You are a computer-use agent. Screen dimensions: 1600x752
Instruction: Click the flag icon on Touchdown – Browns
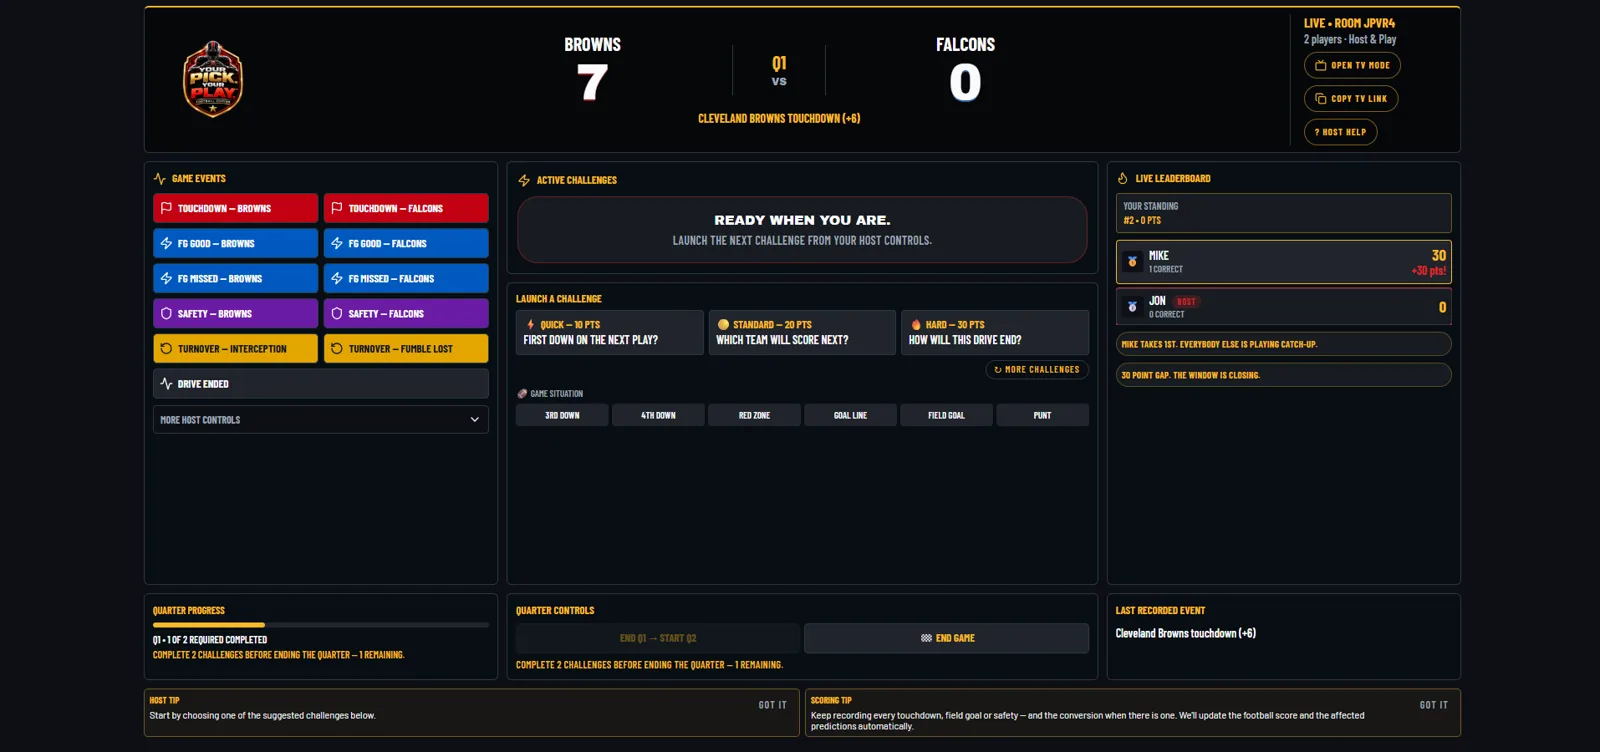(x=166, y=208)
